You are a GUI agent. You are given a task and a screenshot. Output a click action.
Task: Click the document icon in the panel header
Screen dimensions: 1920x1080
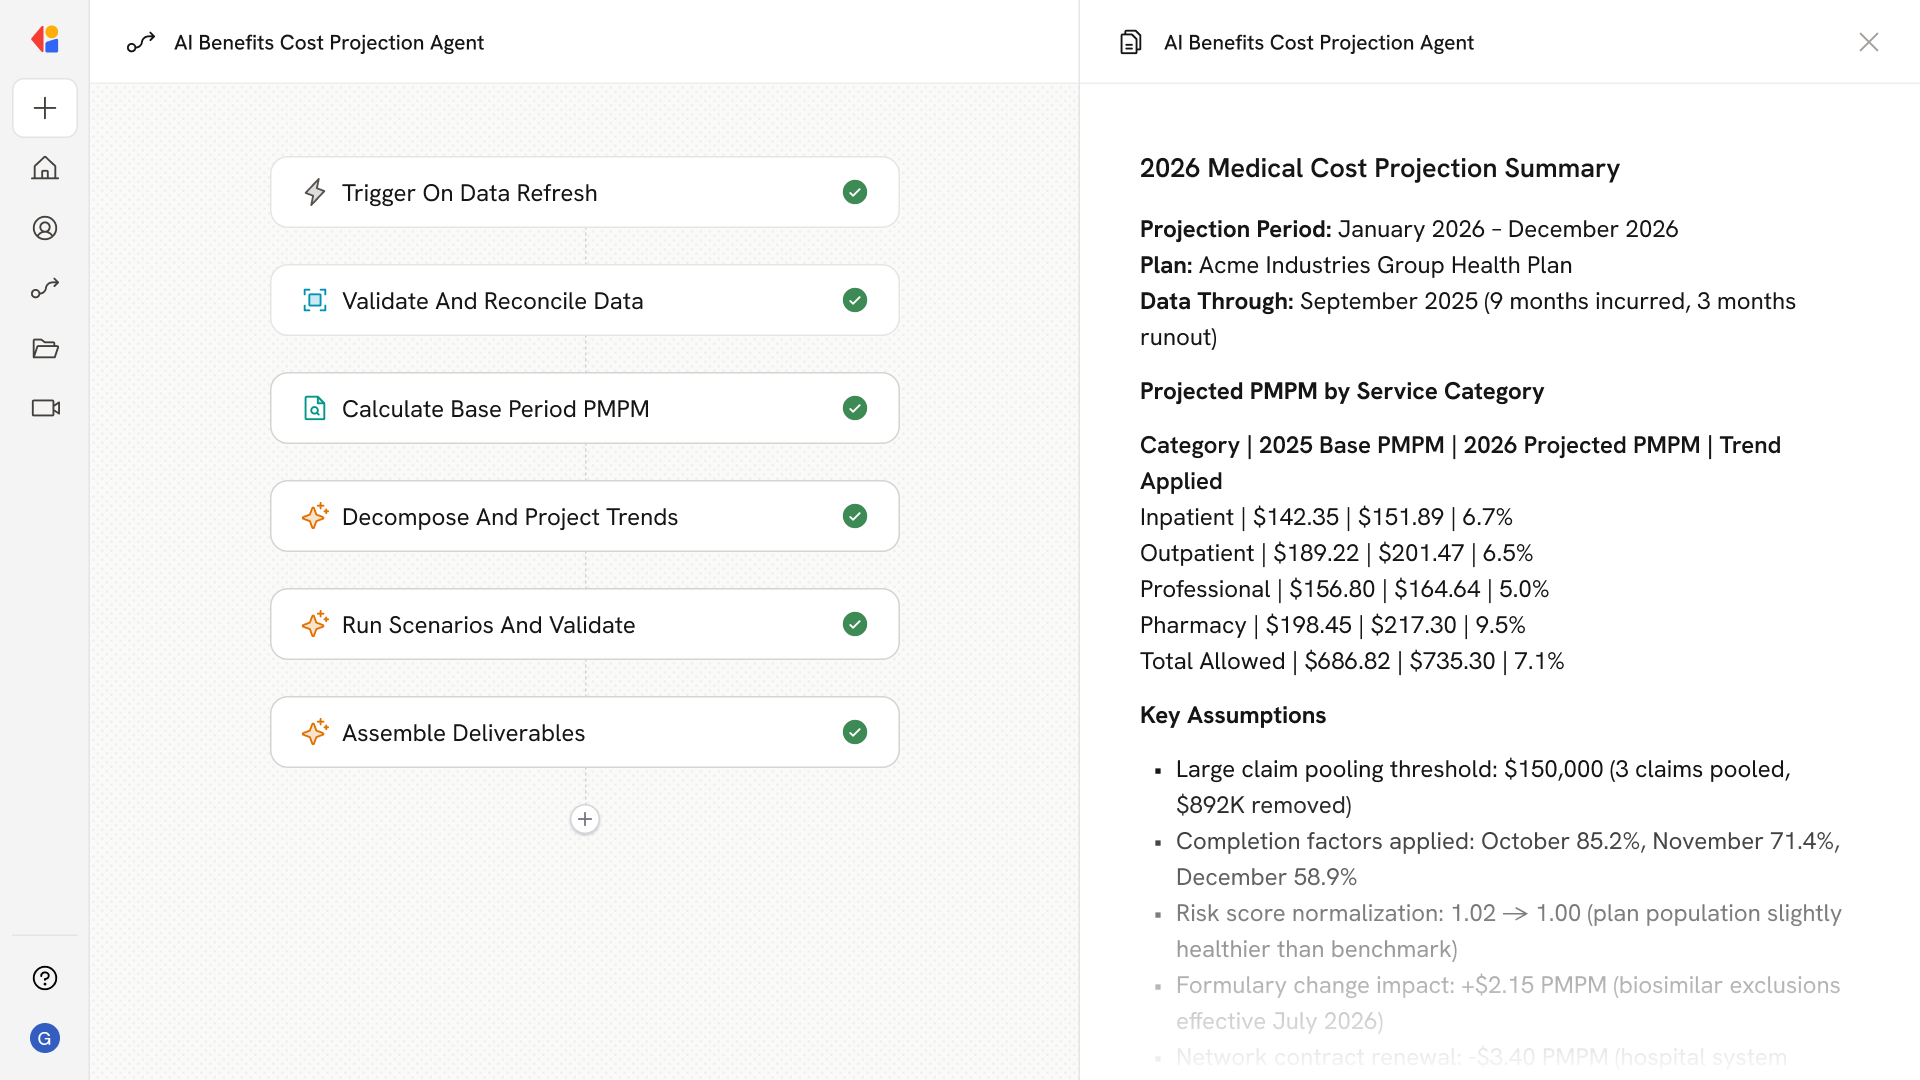[1130, 42]
